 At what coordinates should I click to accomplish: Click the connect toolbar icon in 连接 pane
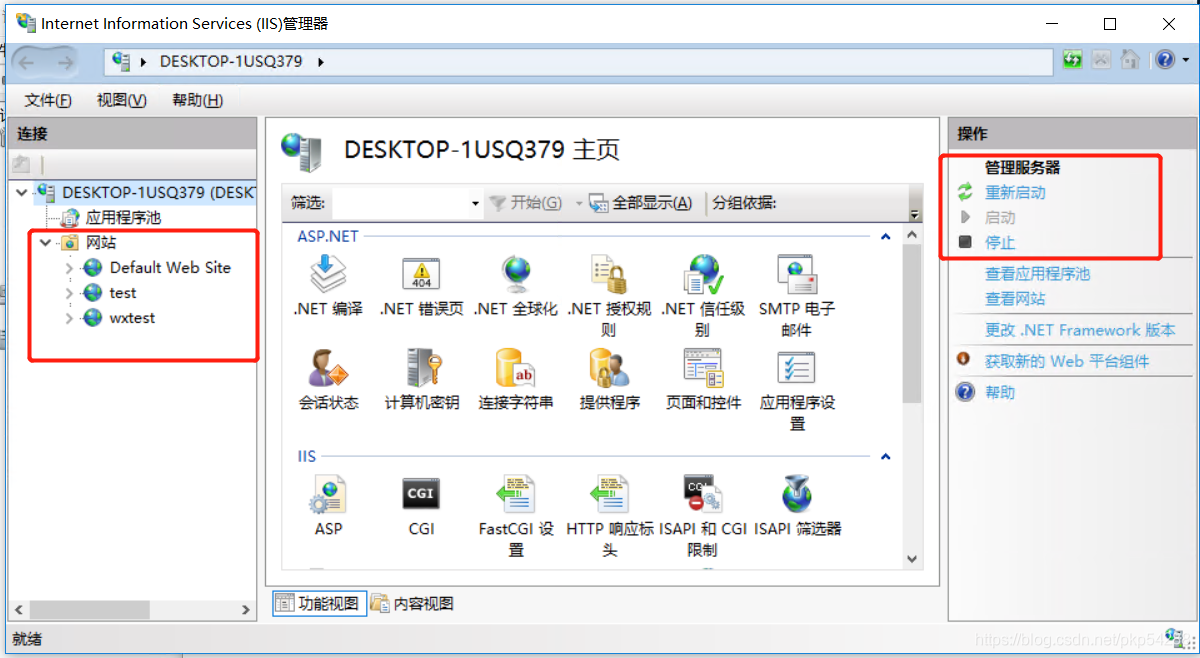pos(21,163)
